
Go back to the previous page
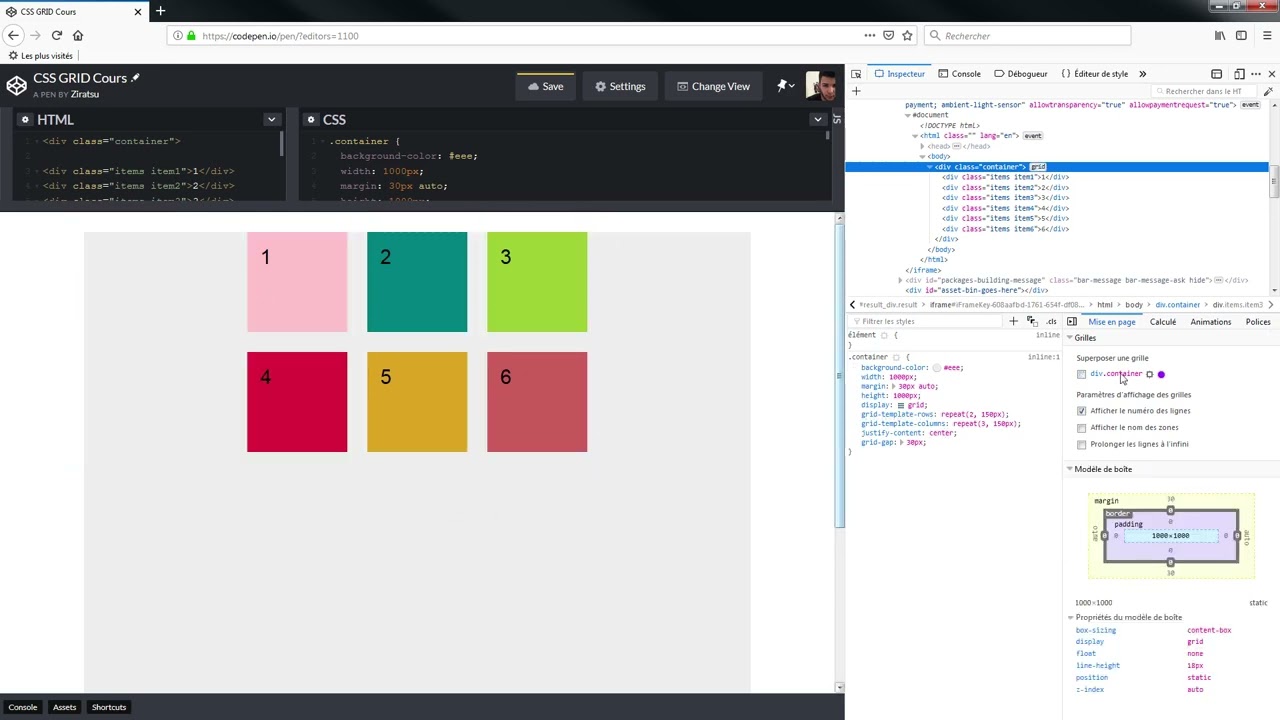[x=13, y=36]
